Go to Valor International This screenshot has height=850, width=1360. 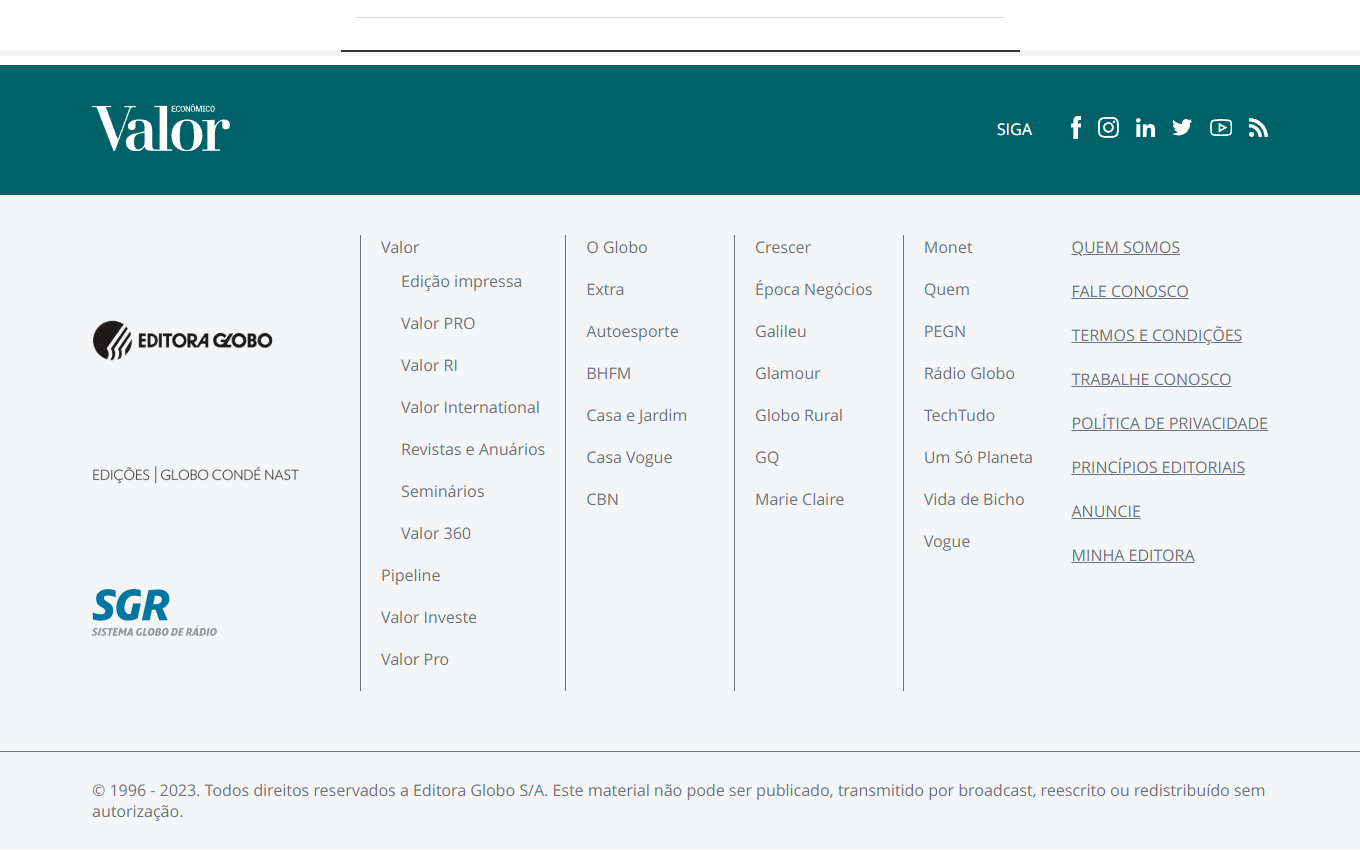(470, 408)
